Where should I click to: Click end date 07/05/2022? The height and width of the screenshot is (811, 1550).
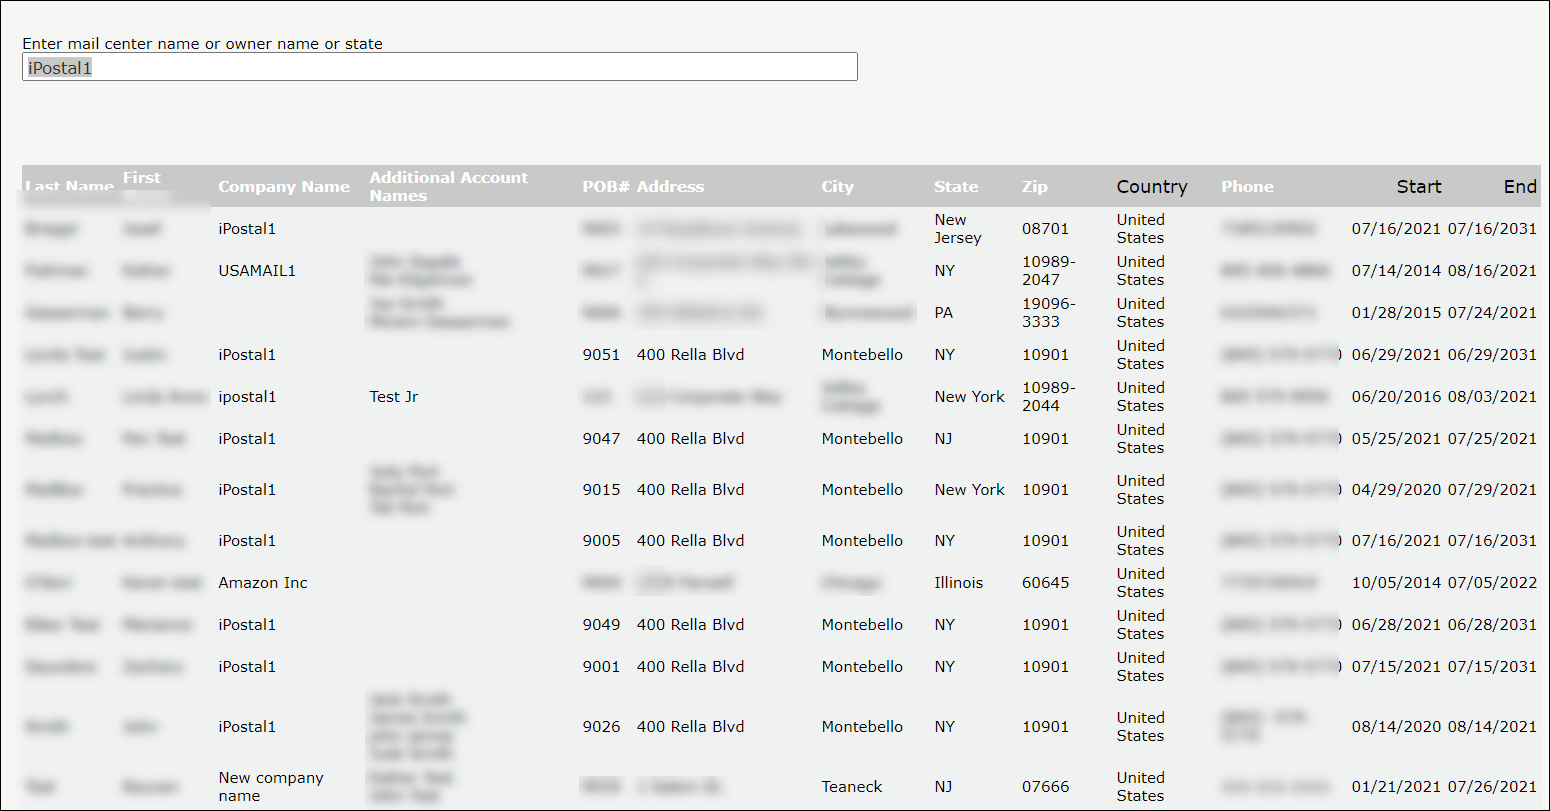pyautogui.click(x=1492, y=583)
